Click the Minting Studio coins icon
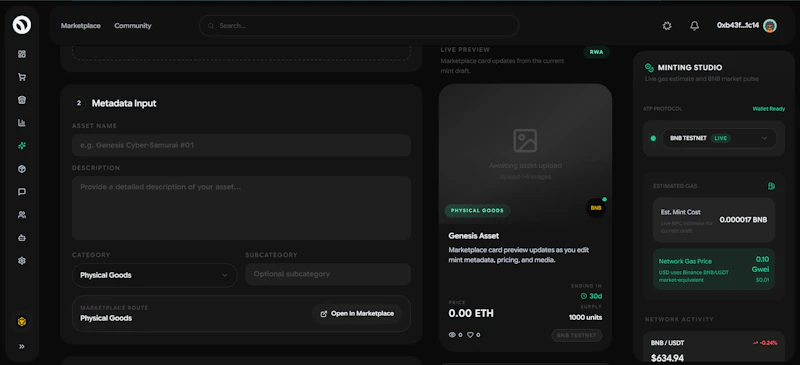 [x=649, y=67]
